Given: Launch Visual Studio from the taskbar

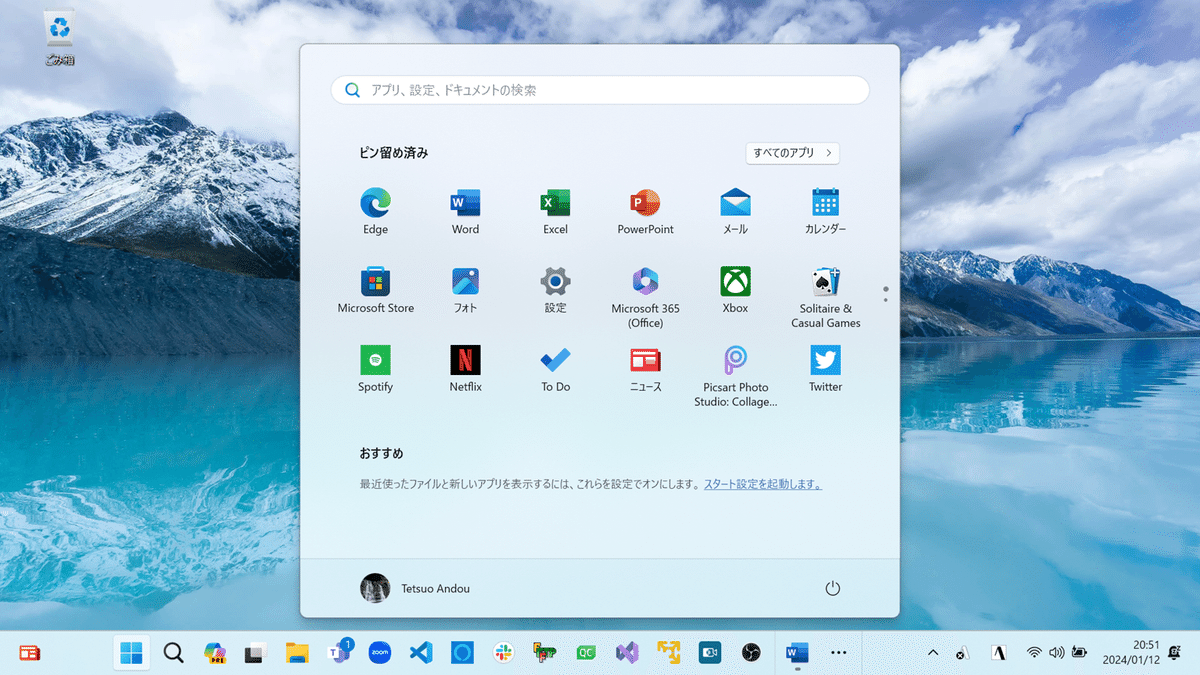Looking at the screenshot, I should tap(627, 653).
